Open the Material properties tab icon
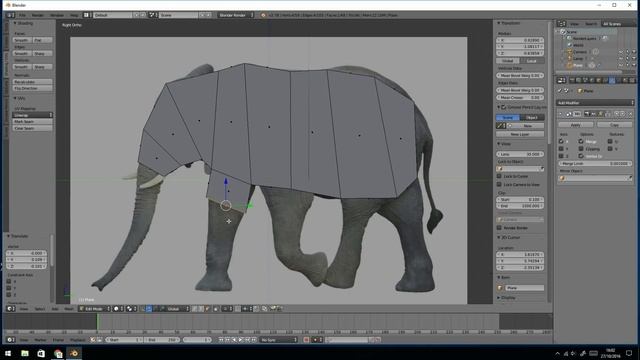 [625, 80]
